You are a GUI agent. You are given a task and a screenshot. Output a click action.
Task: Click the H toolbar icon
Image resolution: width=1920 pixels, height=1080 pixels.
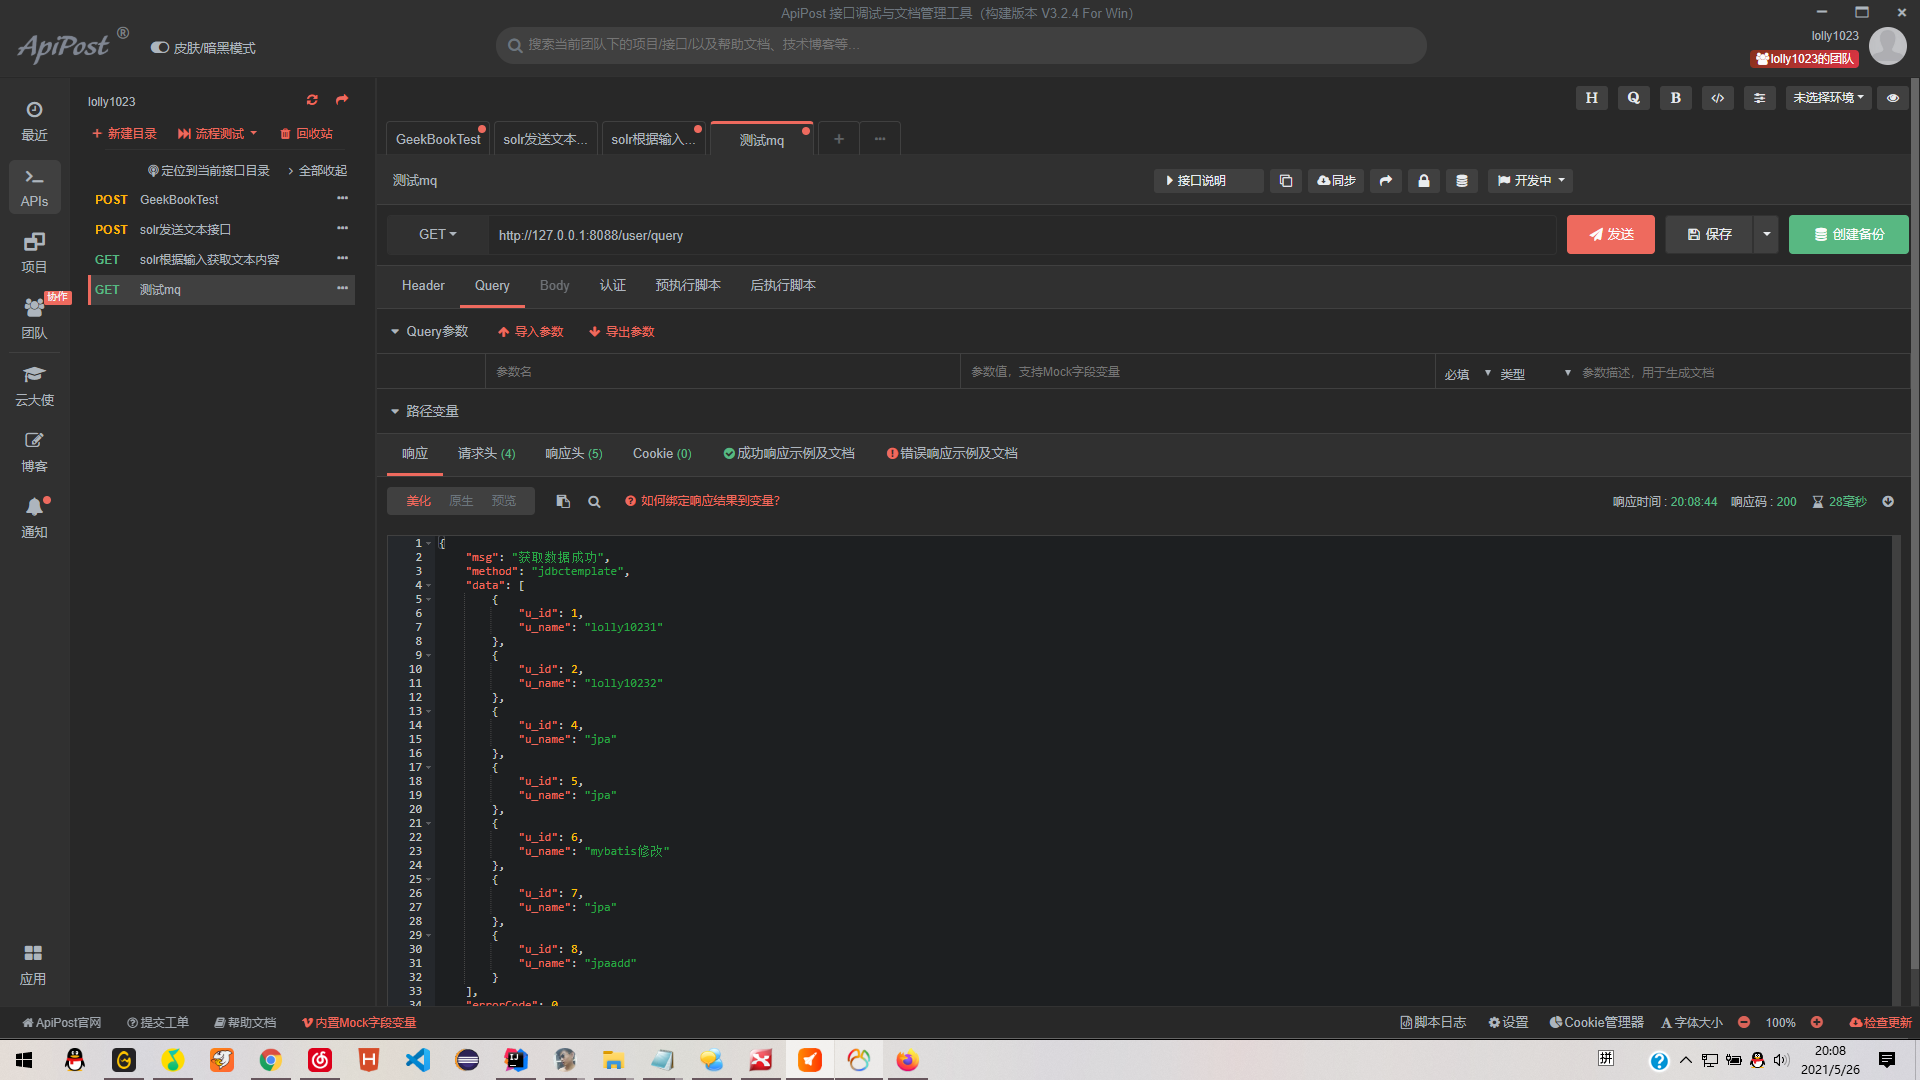click(1592, 98)
